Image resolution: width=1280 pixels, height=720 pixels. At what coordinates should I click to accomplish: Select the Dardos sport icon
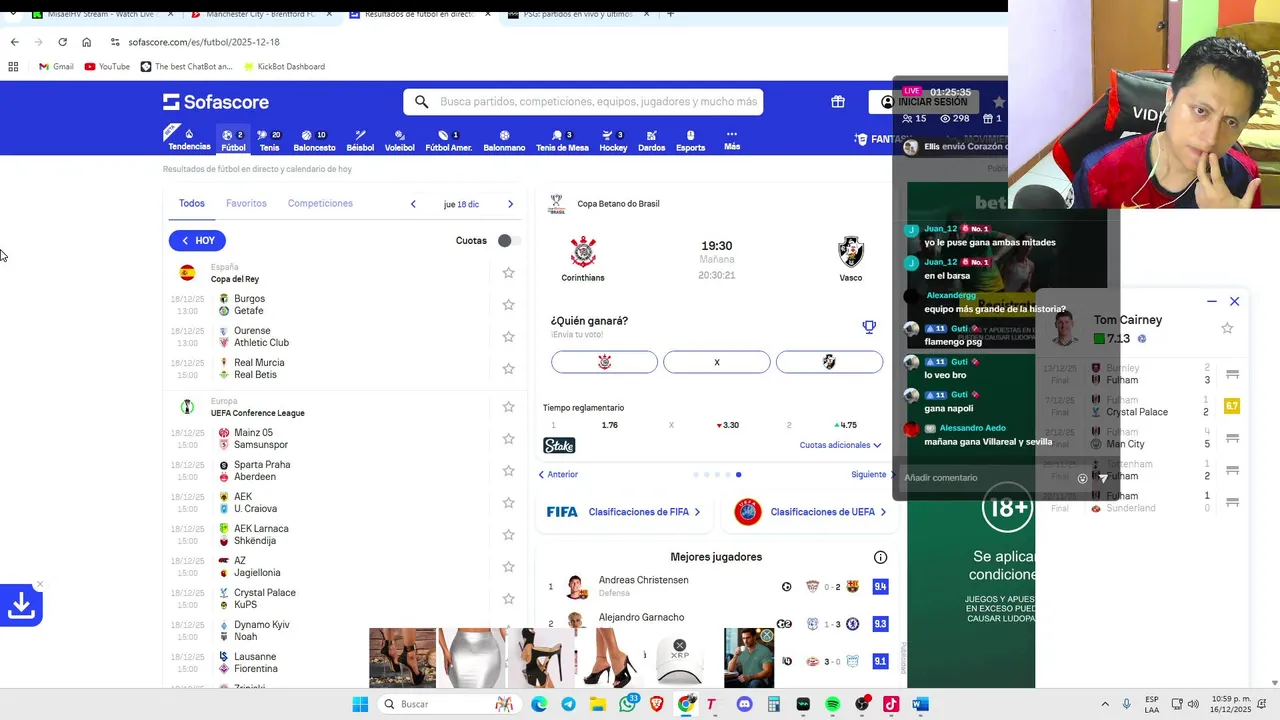pos(651,140)
